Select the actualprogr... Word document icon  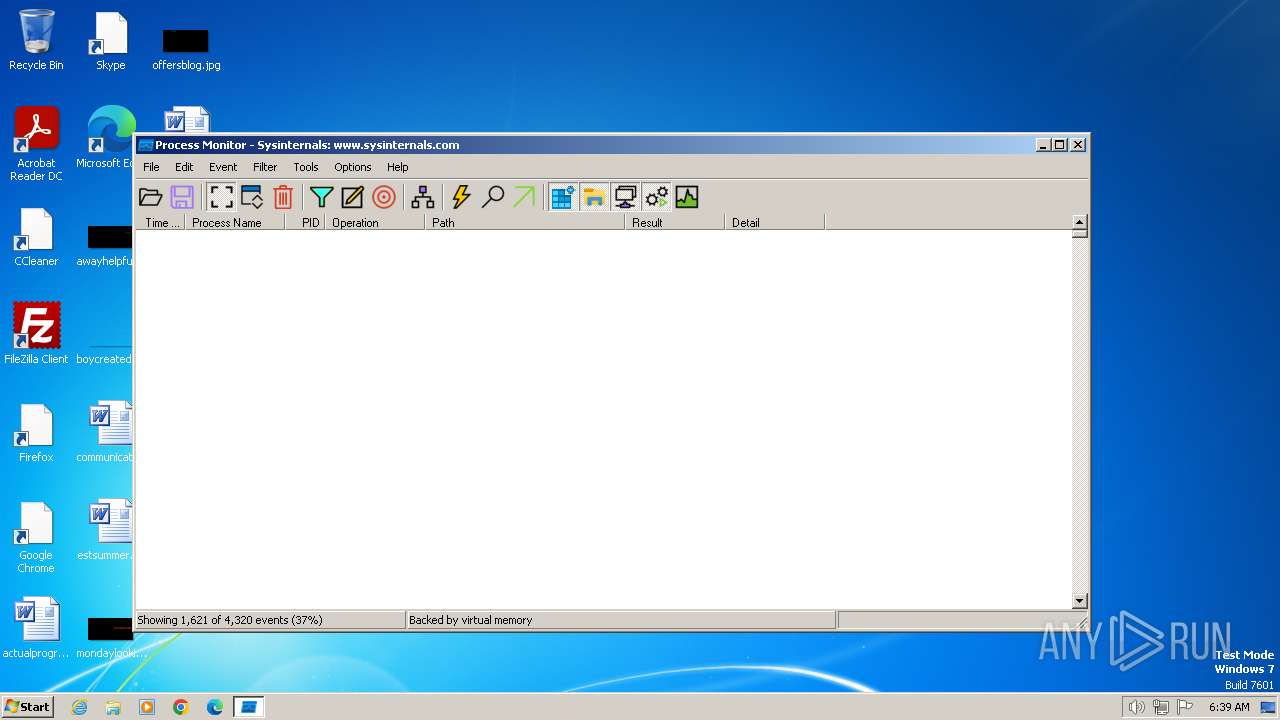(36, 628)
